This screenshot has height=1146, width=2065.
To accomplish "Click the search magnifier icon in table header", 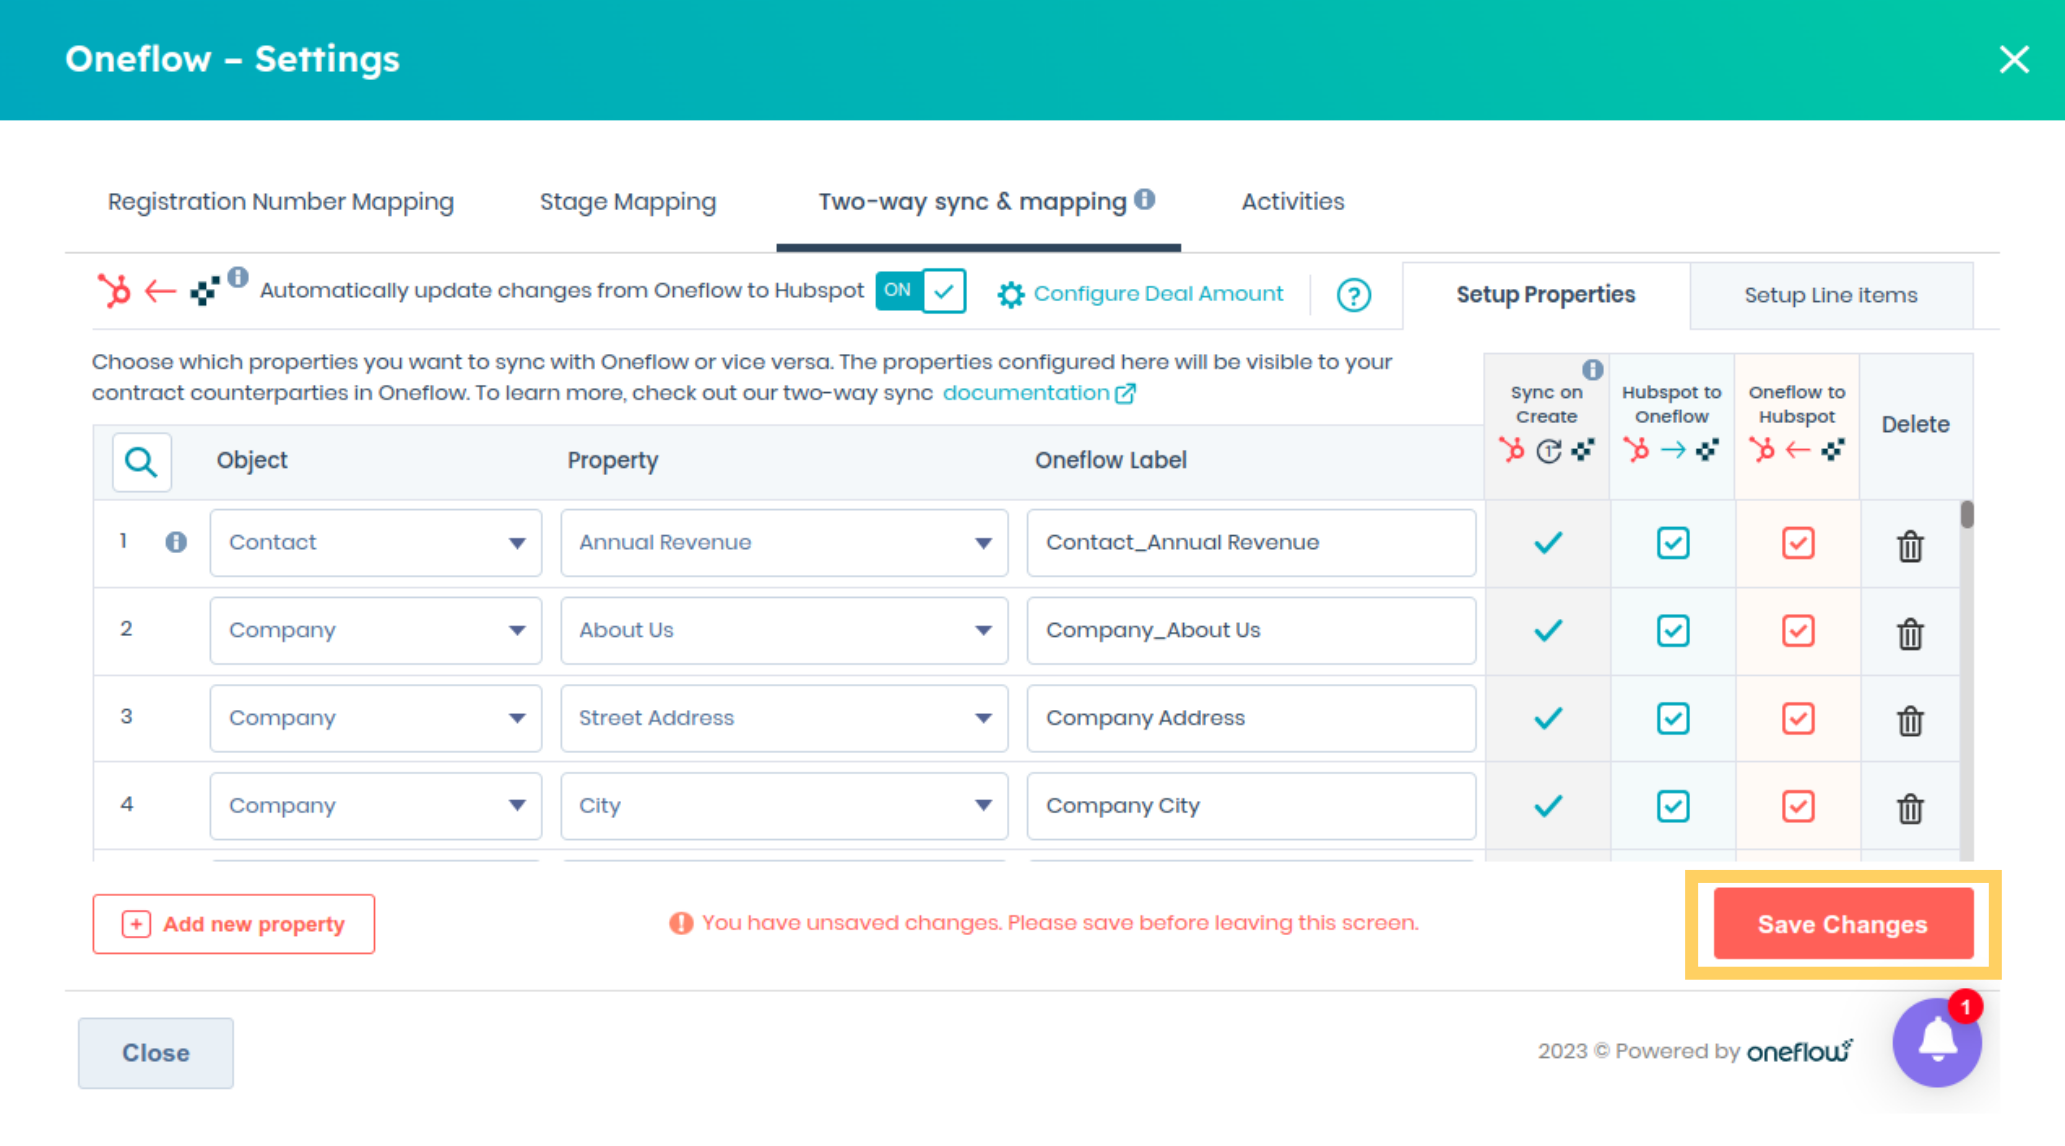I will tap(141, 461).
